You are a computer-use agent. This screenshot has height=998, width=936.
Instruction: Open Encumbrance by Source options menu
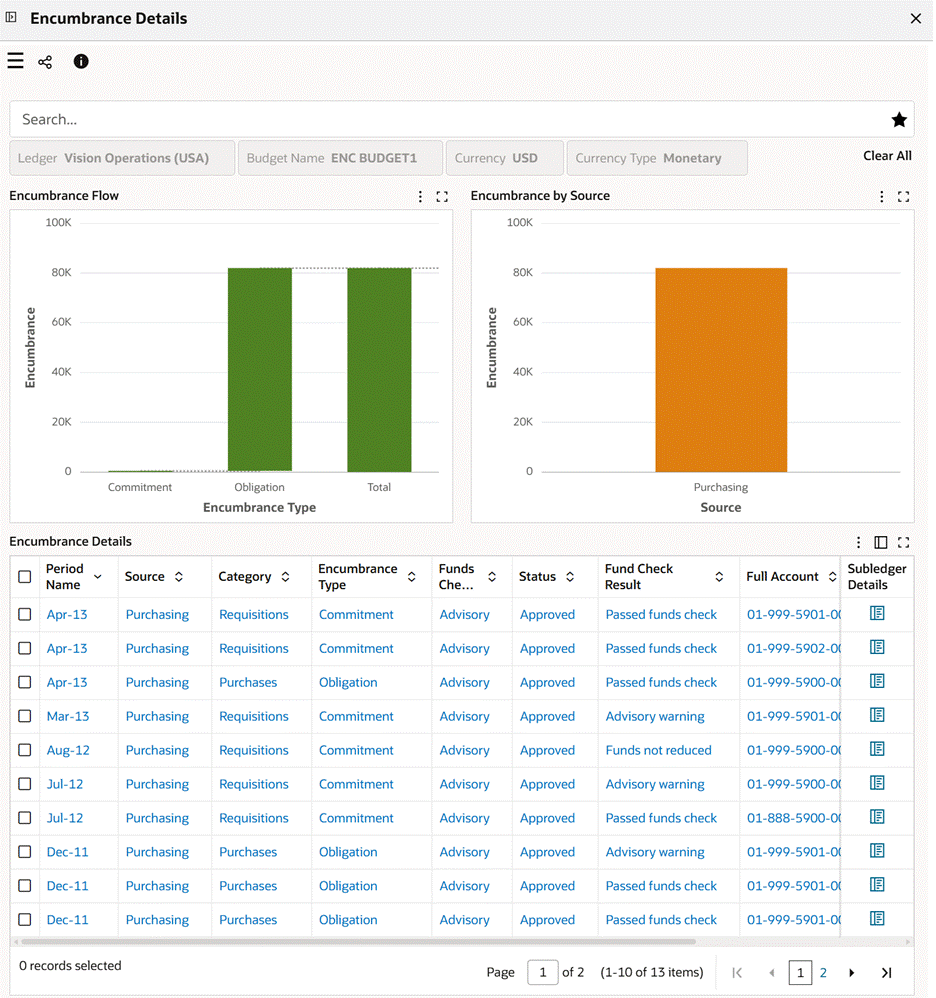881,197
